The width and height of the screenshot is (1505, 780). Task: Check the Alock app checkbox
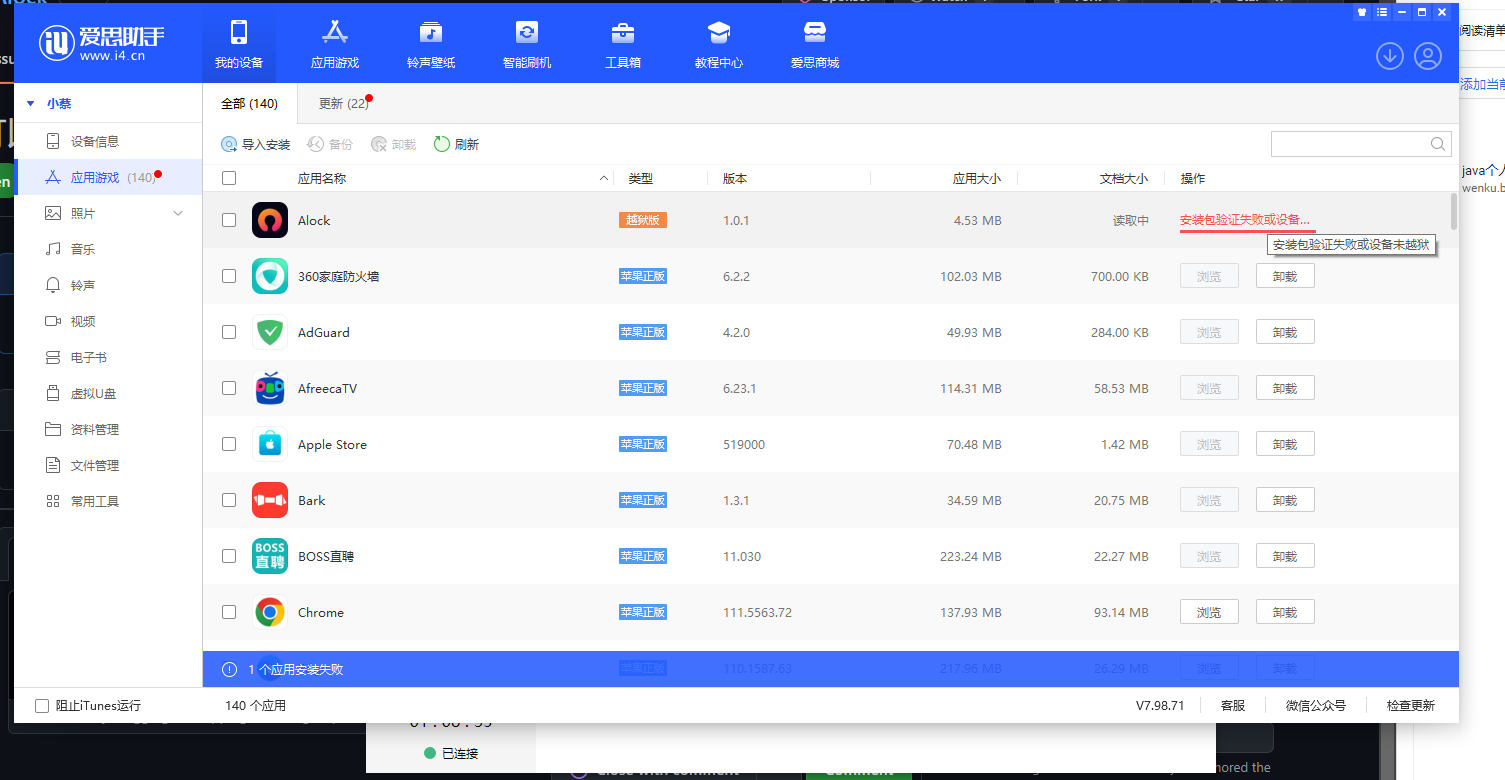(228, 220)
